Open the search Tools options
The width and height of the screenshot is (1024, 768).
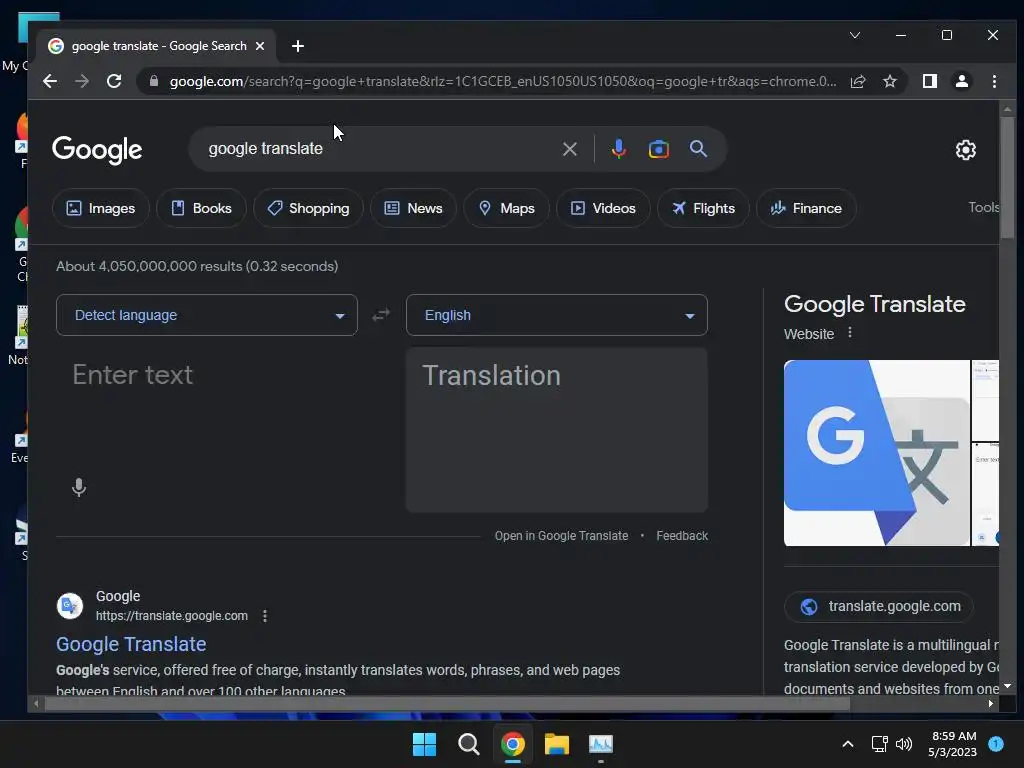tap(983, 207)
